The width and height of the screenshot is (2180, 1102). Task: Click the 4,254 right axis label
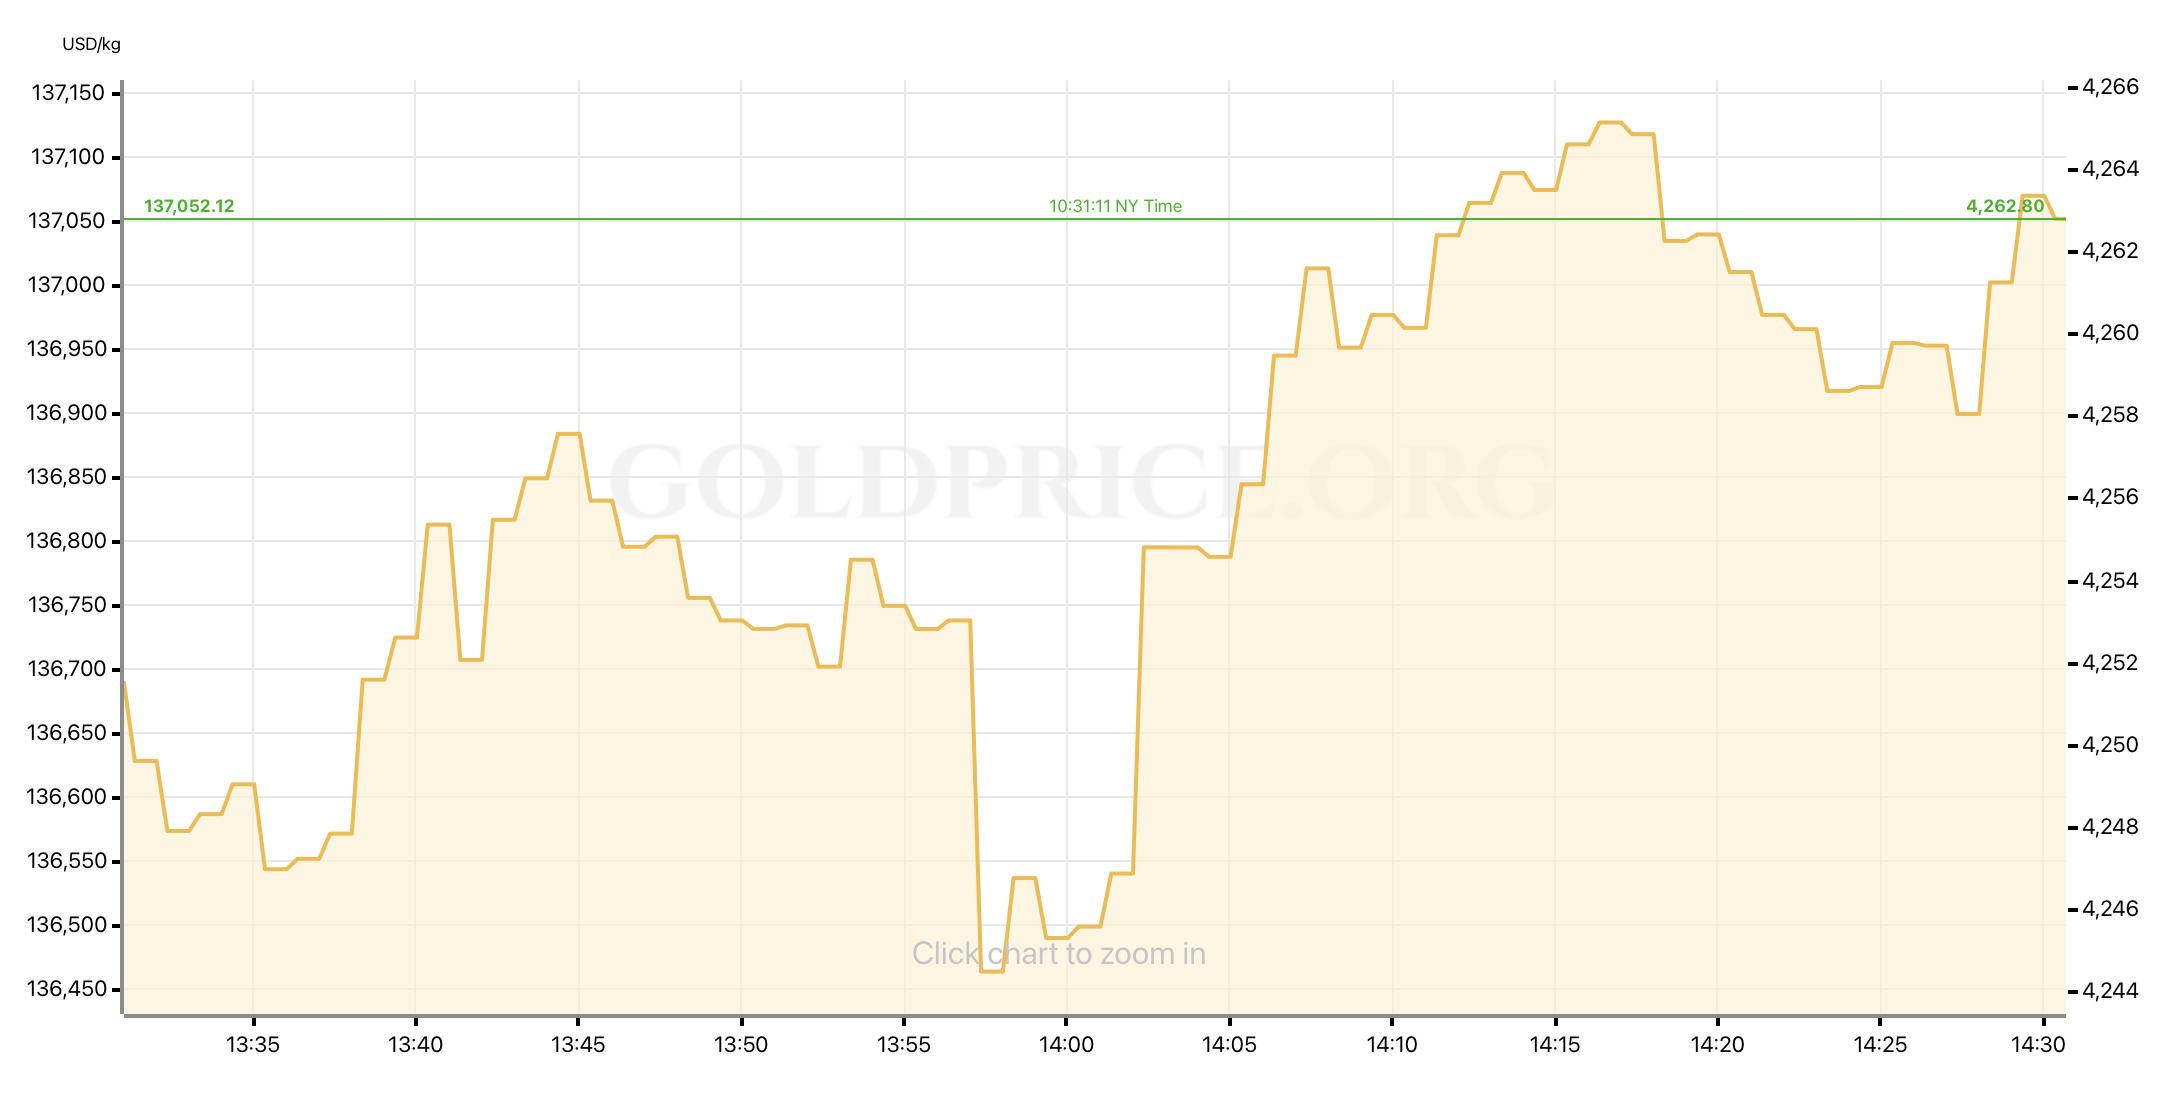[x=2110, y=581]
